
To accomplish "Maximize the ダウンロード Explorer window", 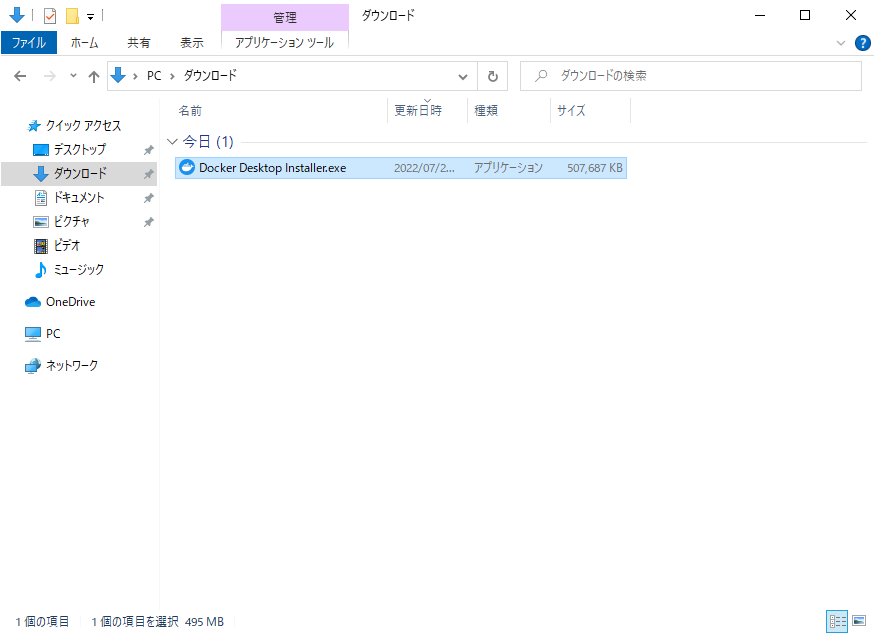I will pos(805,15).
